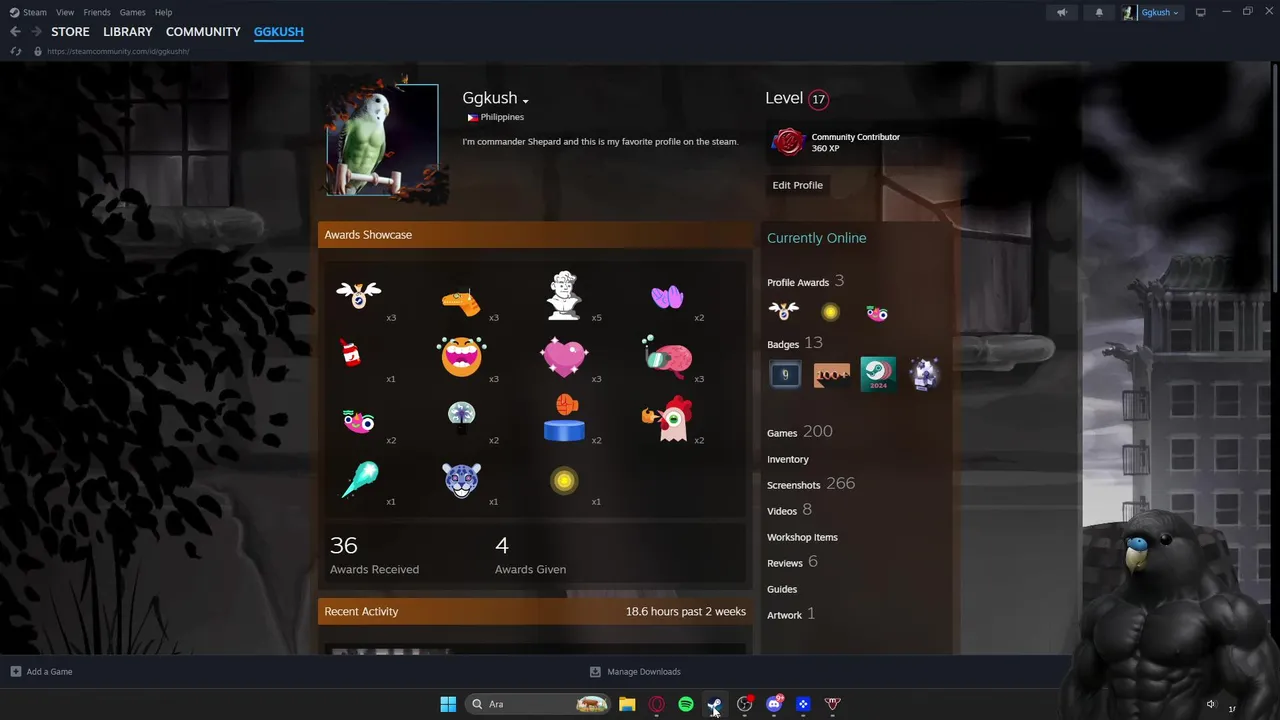Open the Reviews 6 link
This screenshot has width=1280, height=720.
(x=792, y=562)
